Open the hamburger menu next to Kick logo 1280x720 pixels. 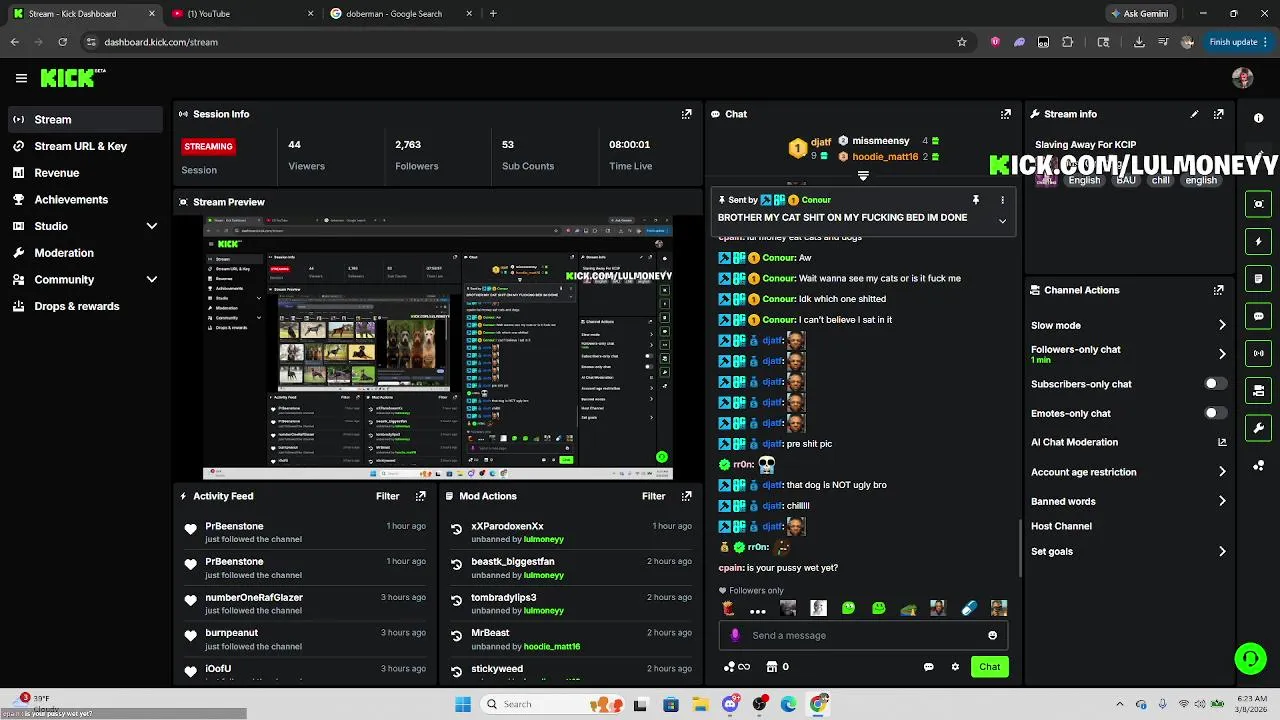point(21,78)
